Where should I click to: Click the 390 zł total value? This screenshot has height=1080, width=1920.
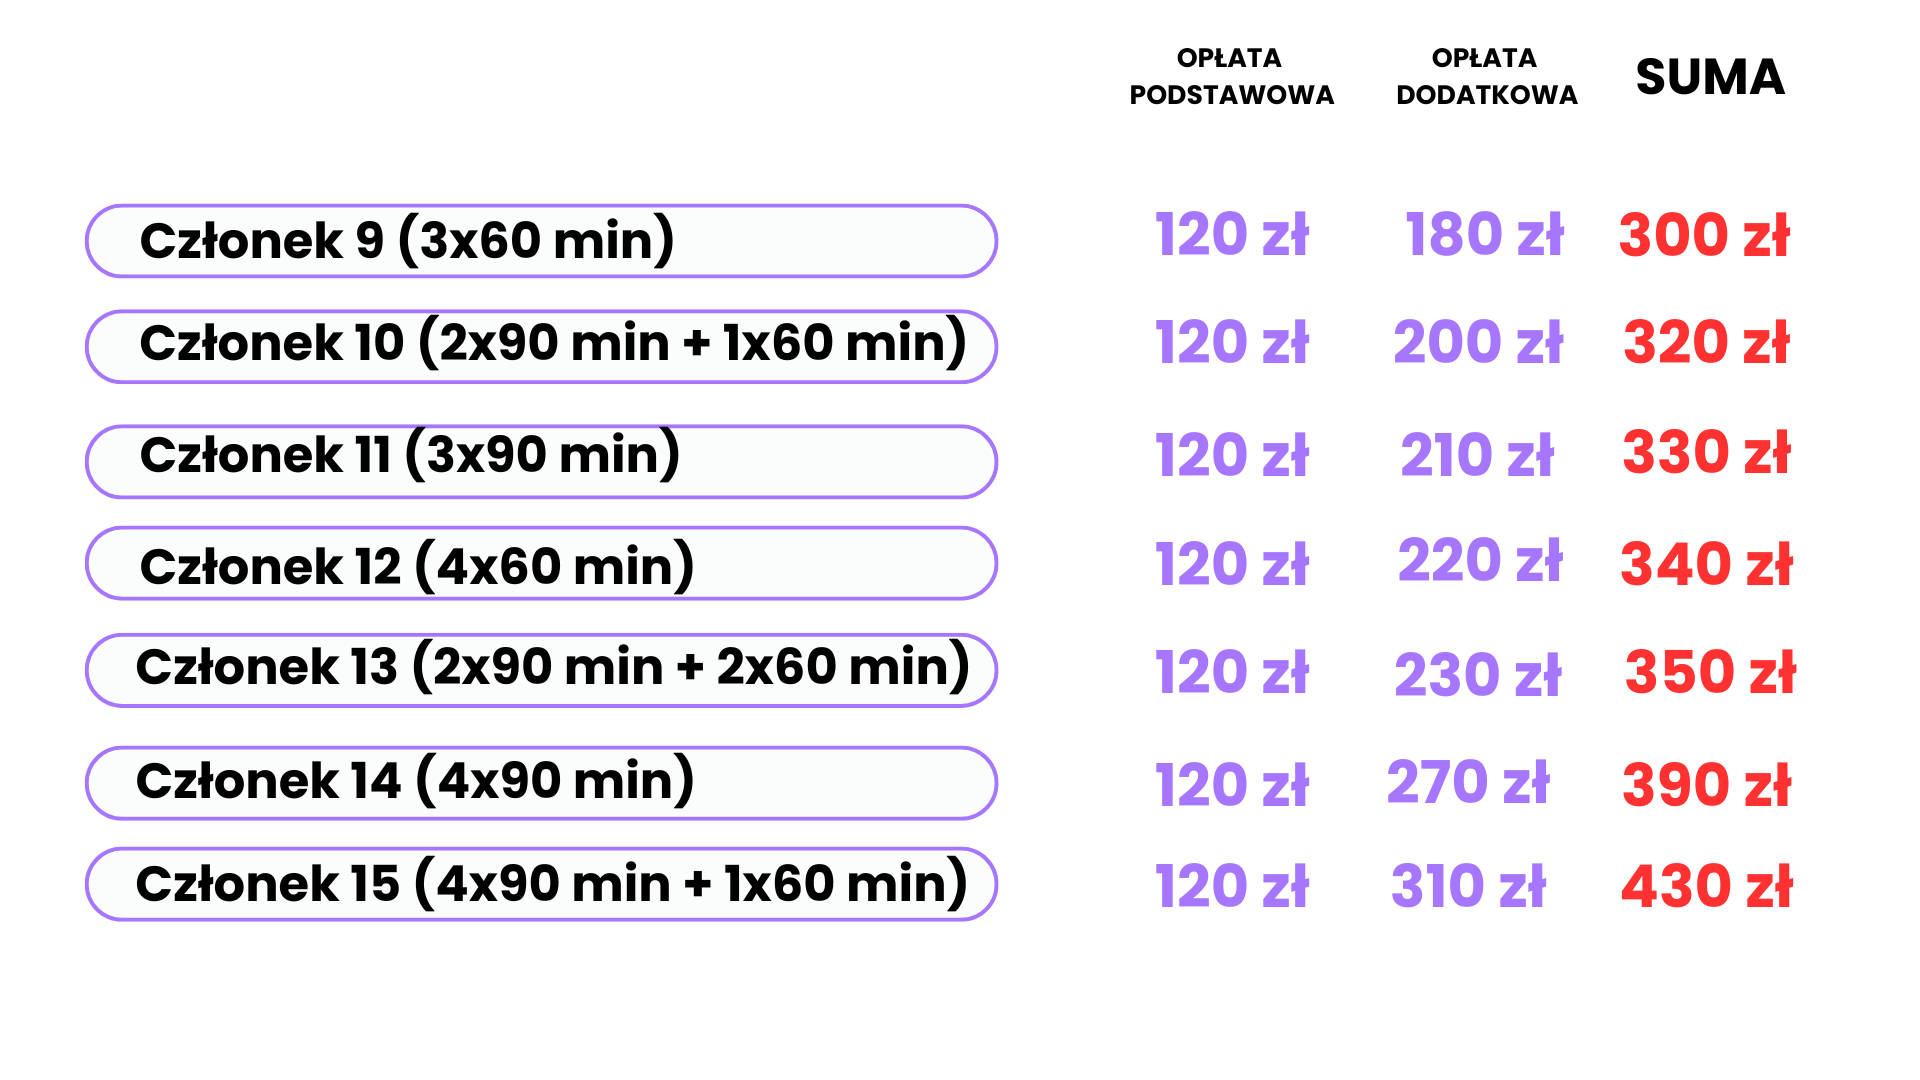tap(1706, 785)
